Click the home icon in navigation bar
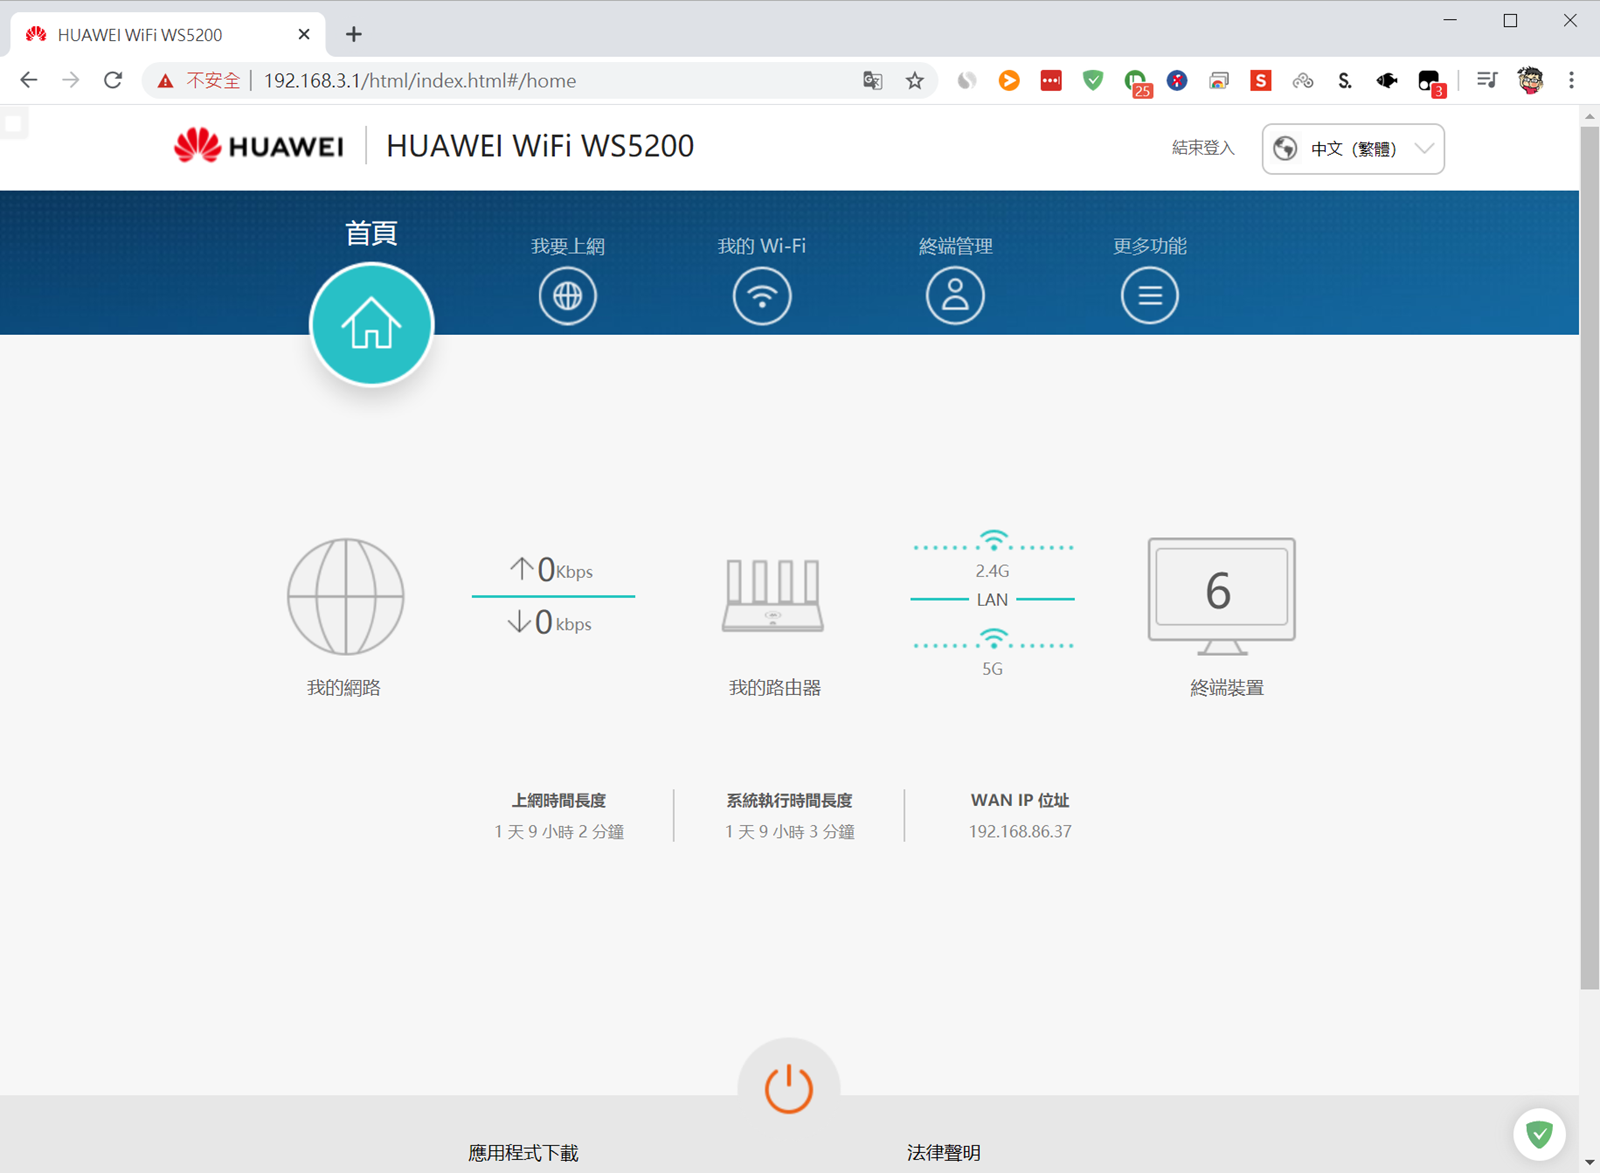 tap(371, 324)
